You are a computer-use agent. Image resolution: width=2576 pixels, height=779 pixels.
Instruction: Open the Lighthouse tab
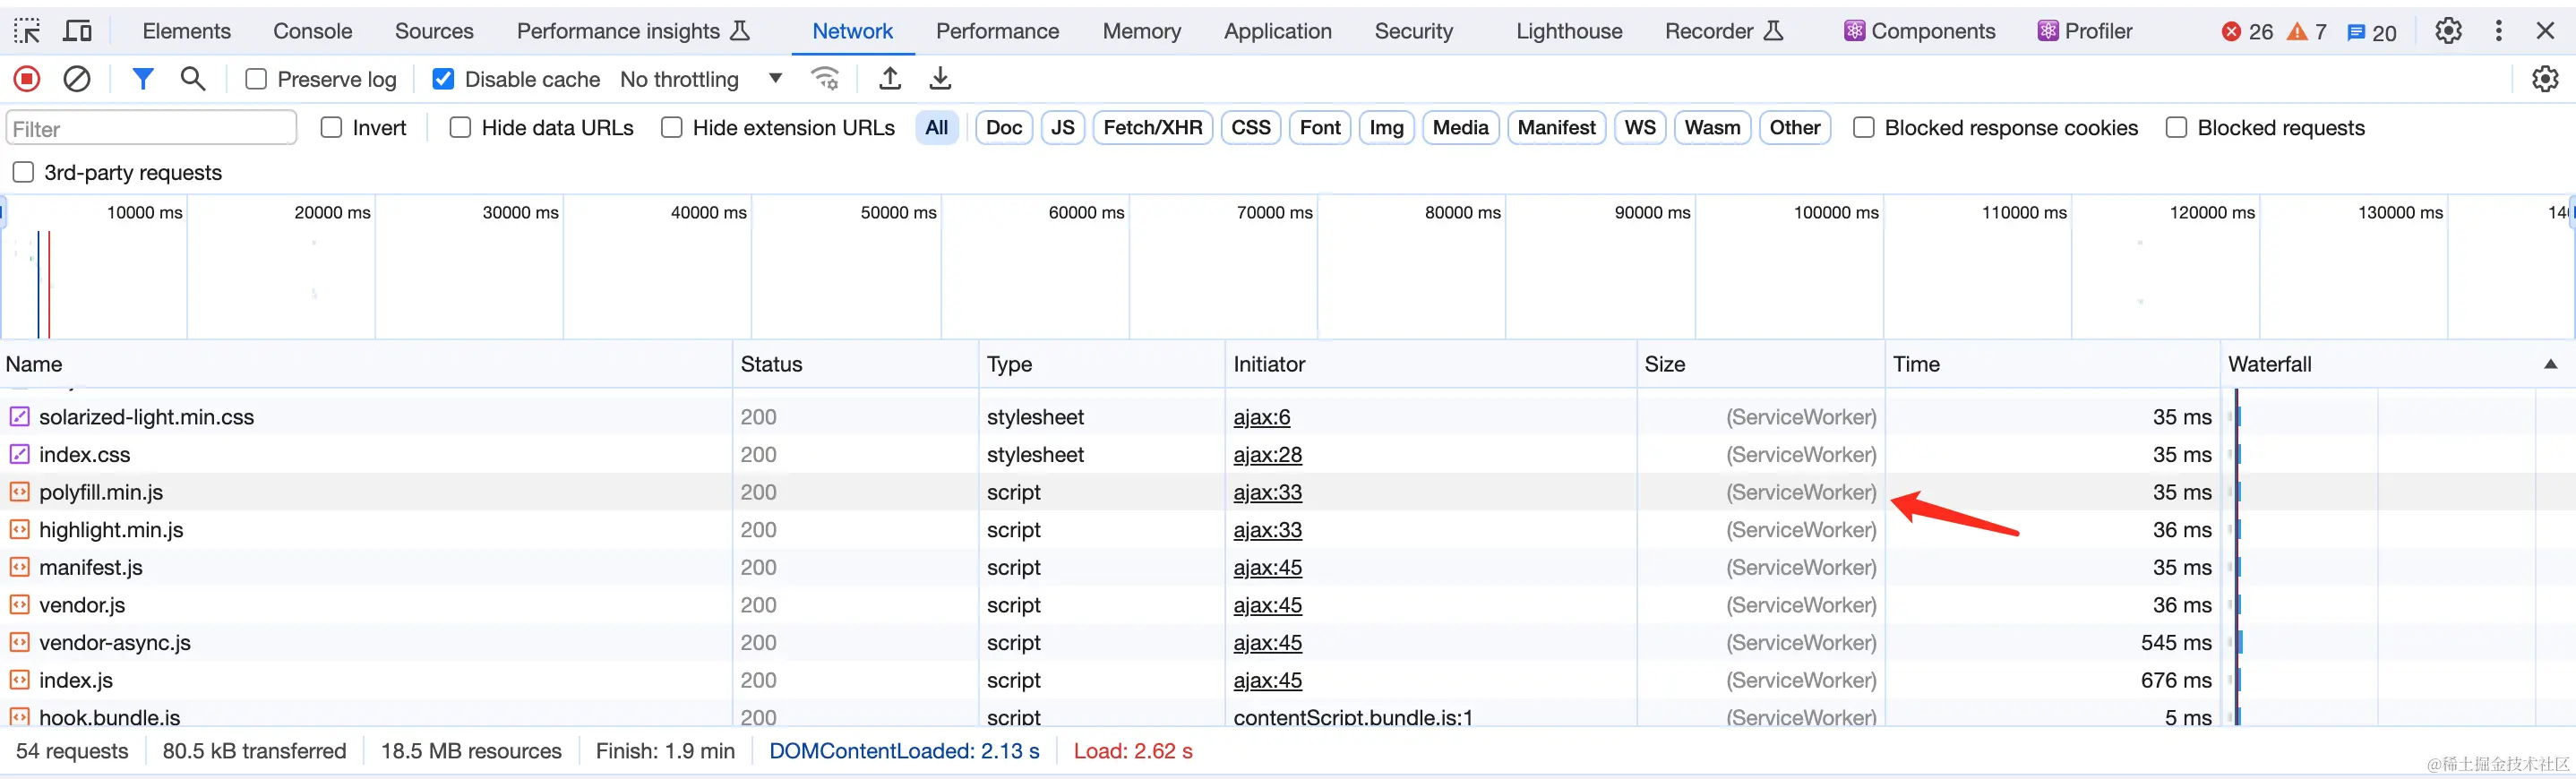pyautogui.click(x=1569, y=31)
